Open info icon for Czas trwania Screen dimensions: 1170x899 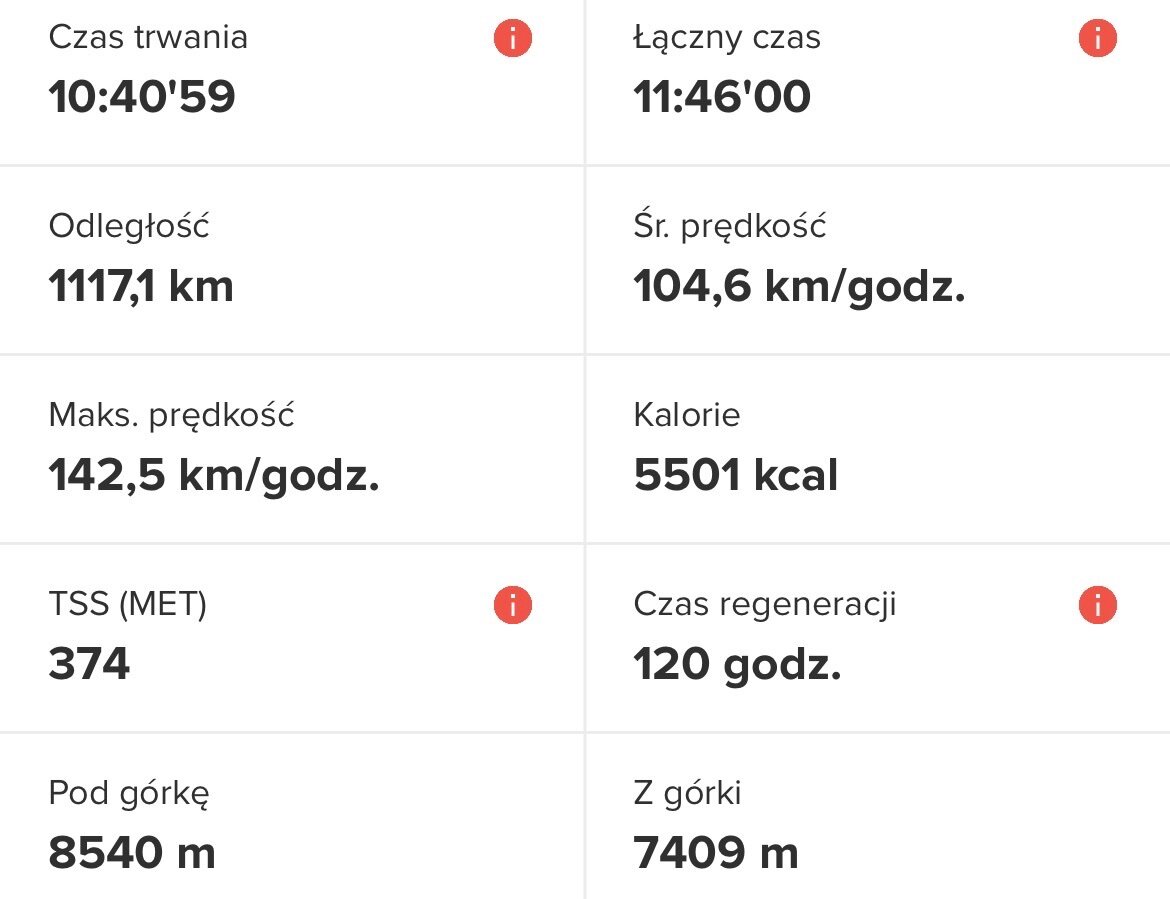pyautogui.click(x=513, y=39)
